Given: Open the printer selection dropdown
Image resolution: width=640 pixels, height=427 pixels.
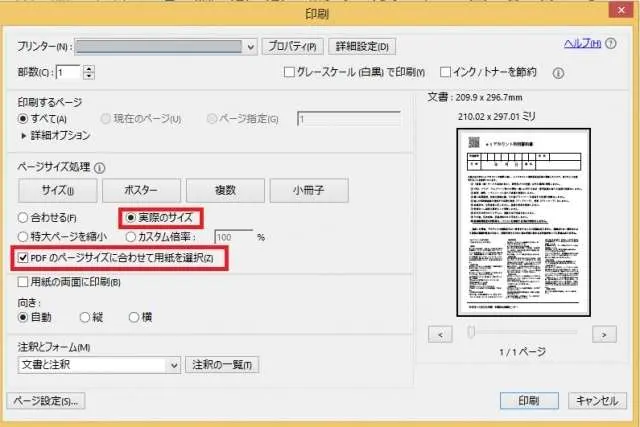Looking at the screenshot, I should 250,46.
